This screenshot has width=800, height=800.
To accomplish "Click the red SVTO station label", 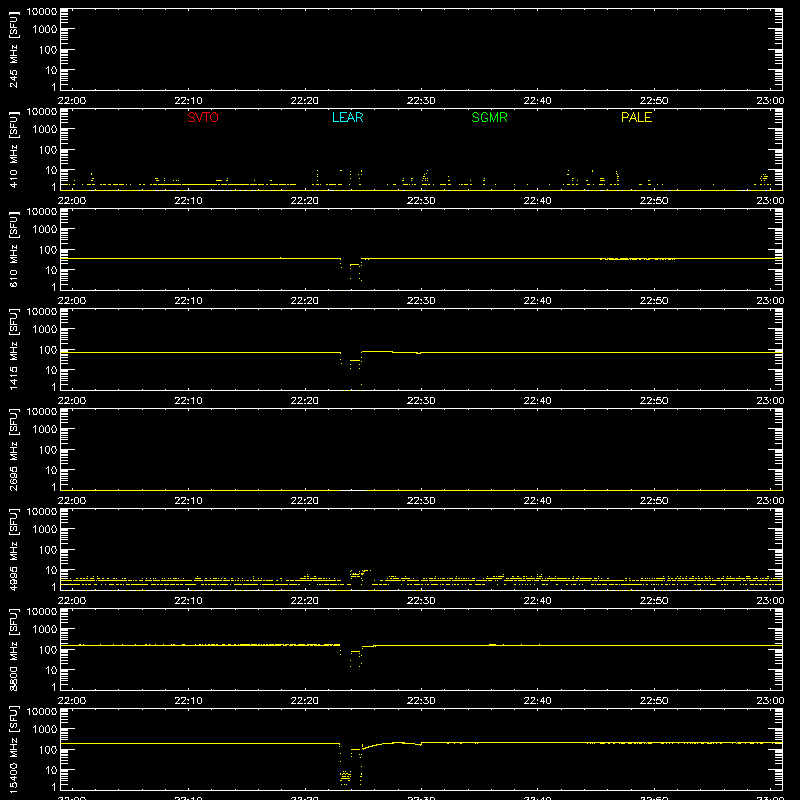I will pyautogui.click(x=203, y=117).
